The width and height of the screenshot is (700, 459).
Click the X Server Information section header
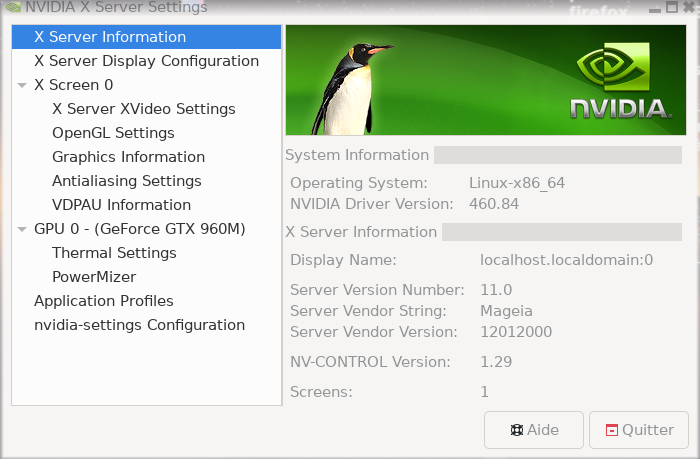[x=361, y=232]
